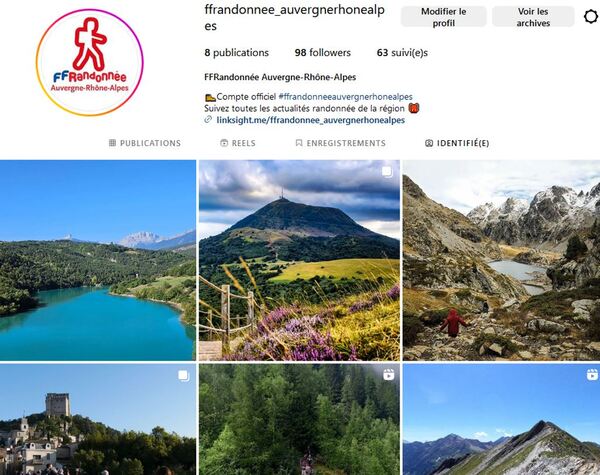
Task: Click the reel icon on the forest post
Action: 388,375
